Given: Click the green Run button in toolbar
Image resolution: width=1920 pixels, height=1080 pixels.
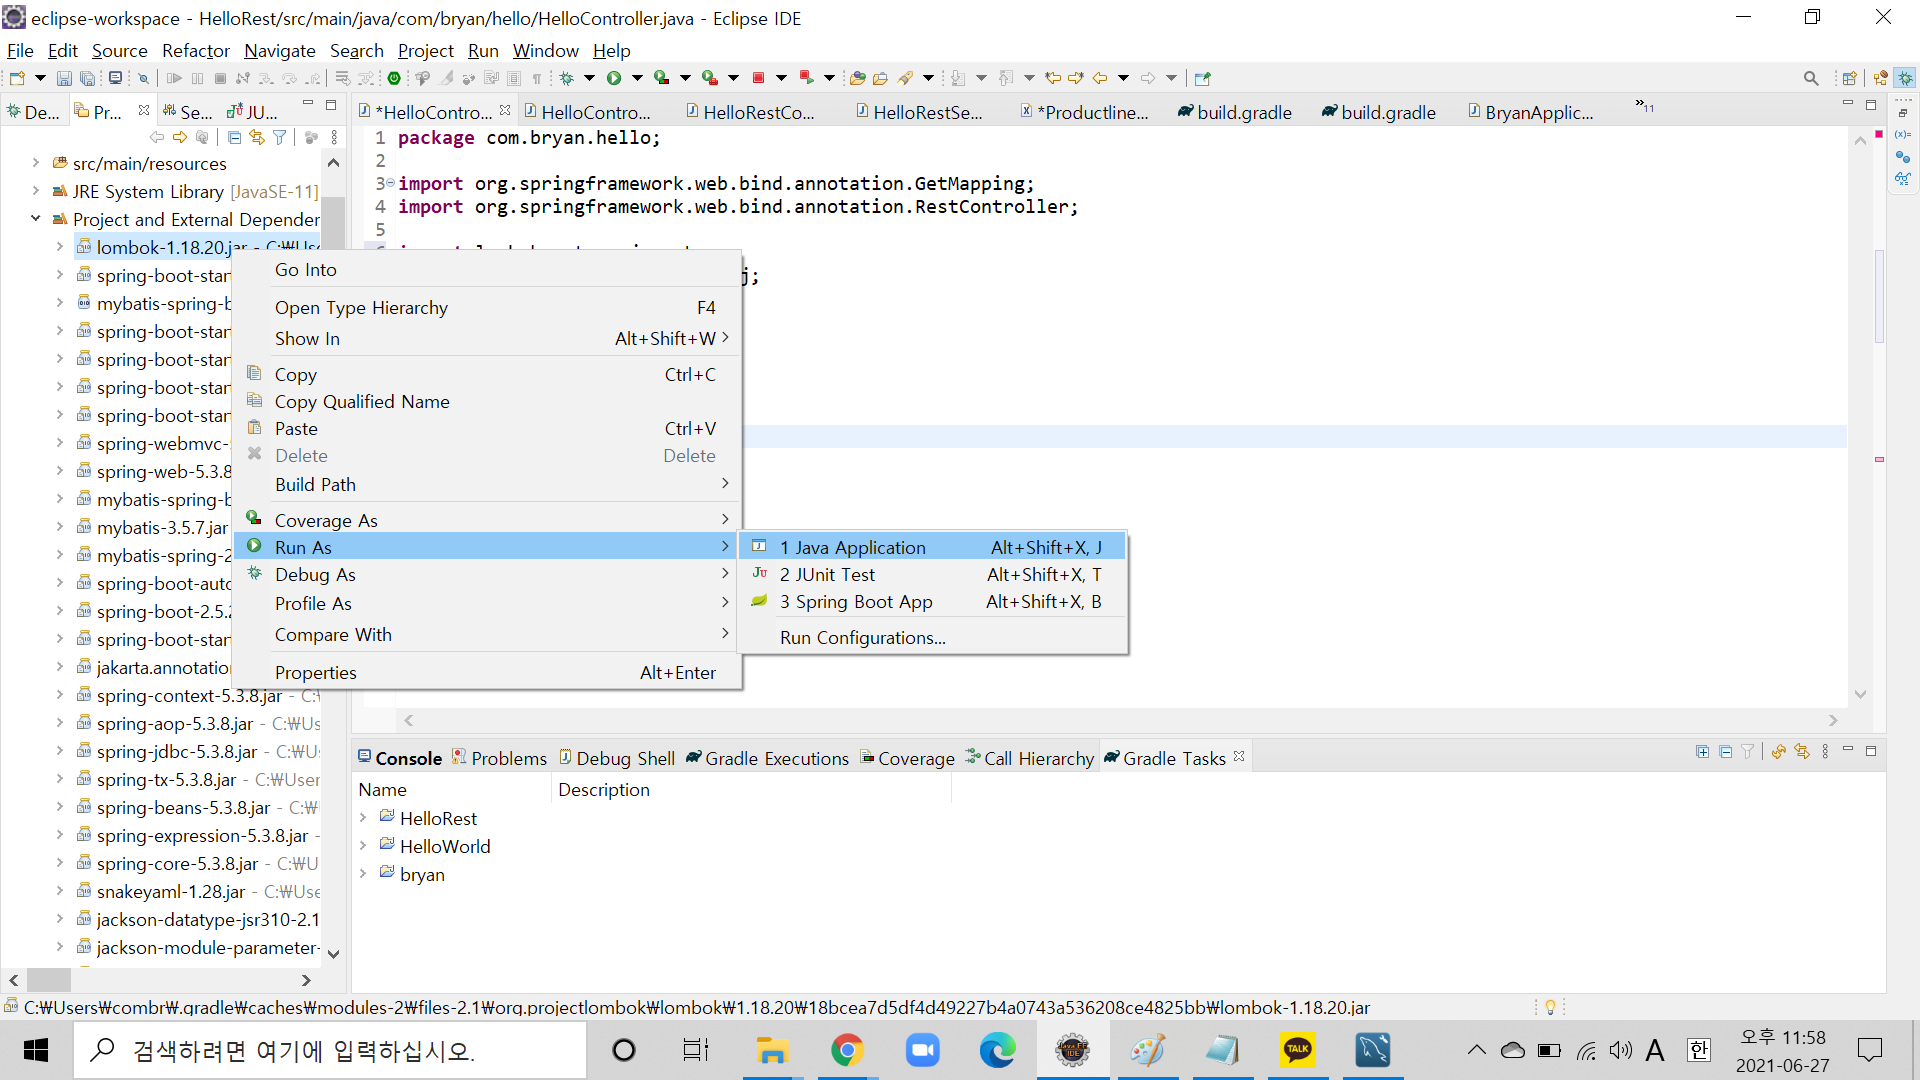Looking at the screenshot, I should tap(614, 78).
